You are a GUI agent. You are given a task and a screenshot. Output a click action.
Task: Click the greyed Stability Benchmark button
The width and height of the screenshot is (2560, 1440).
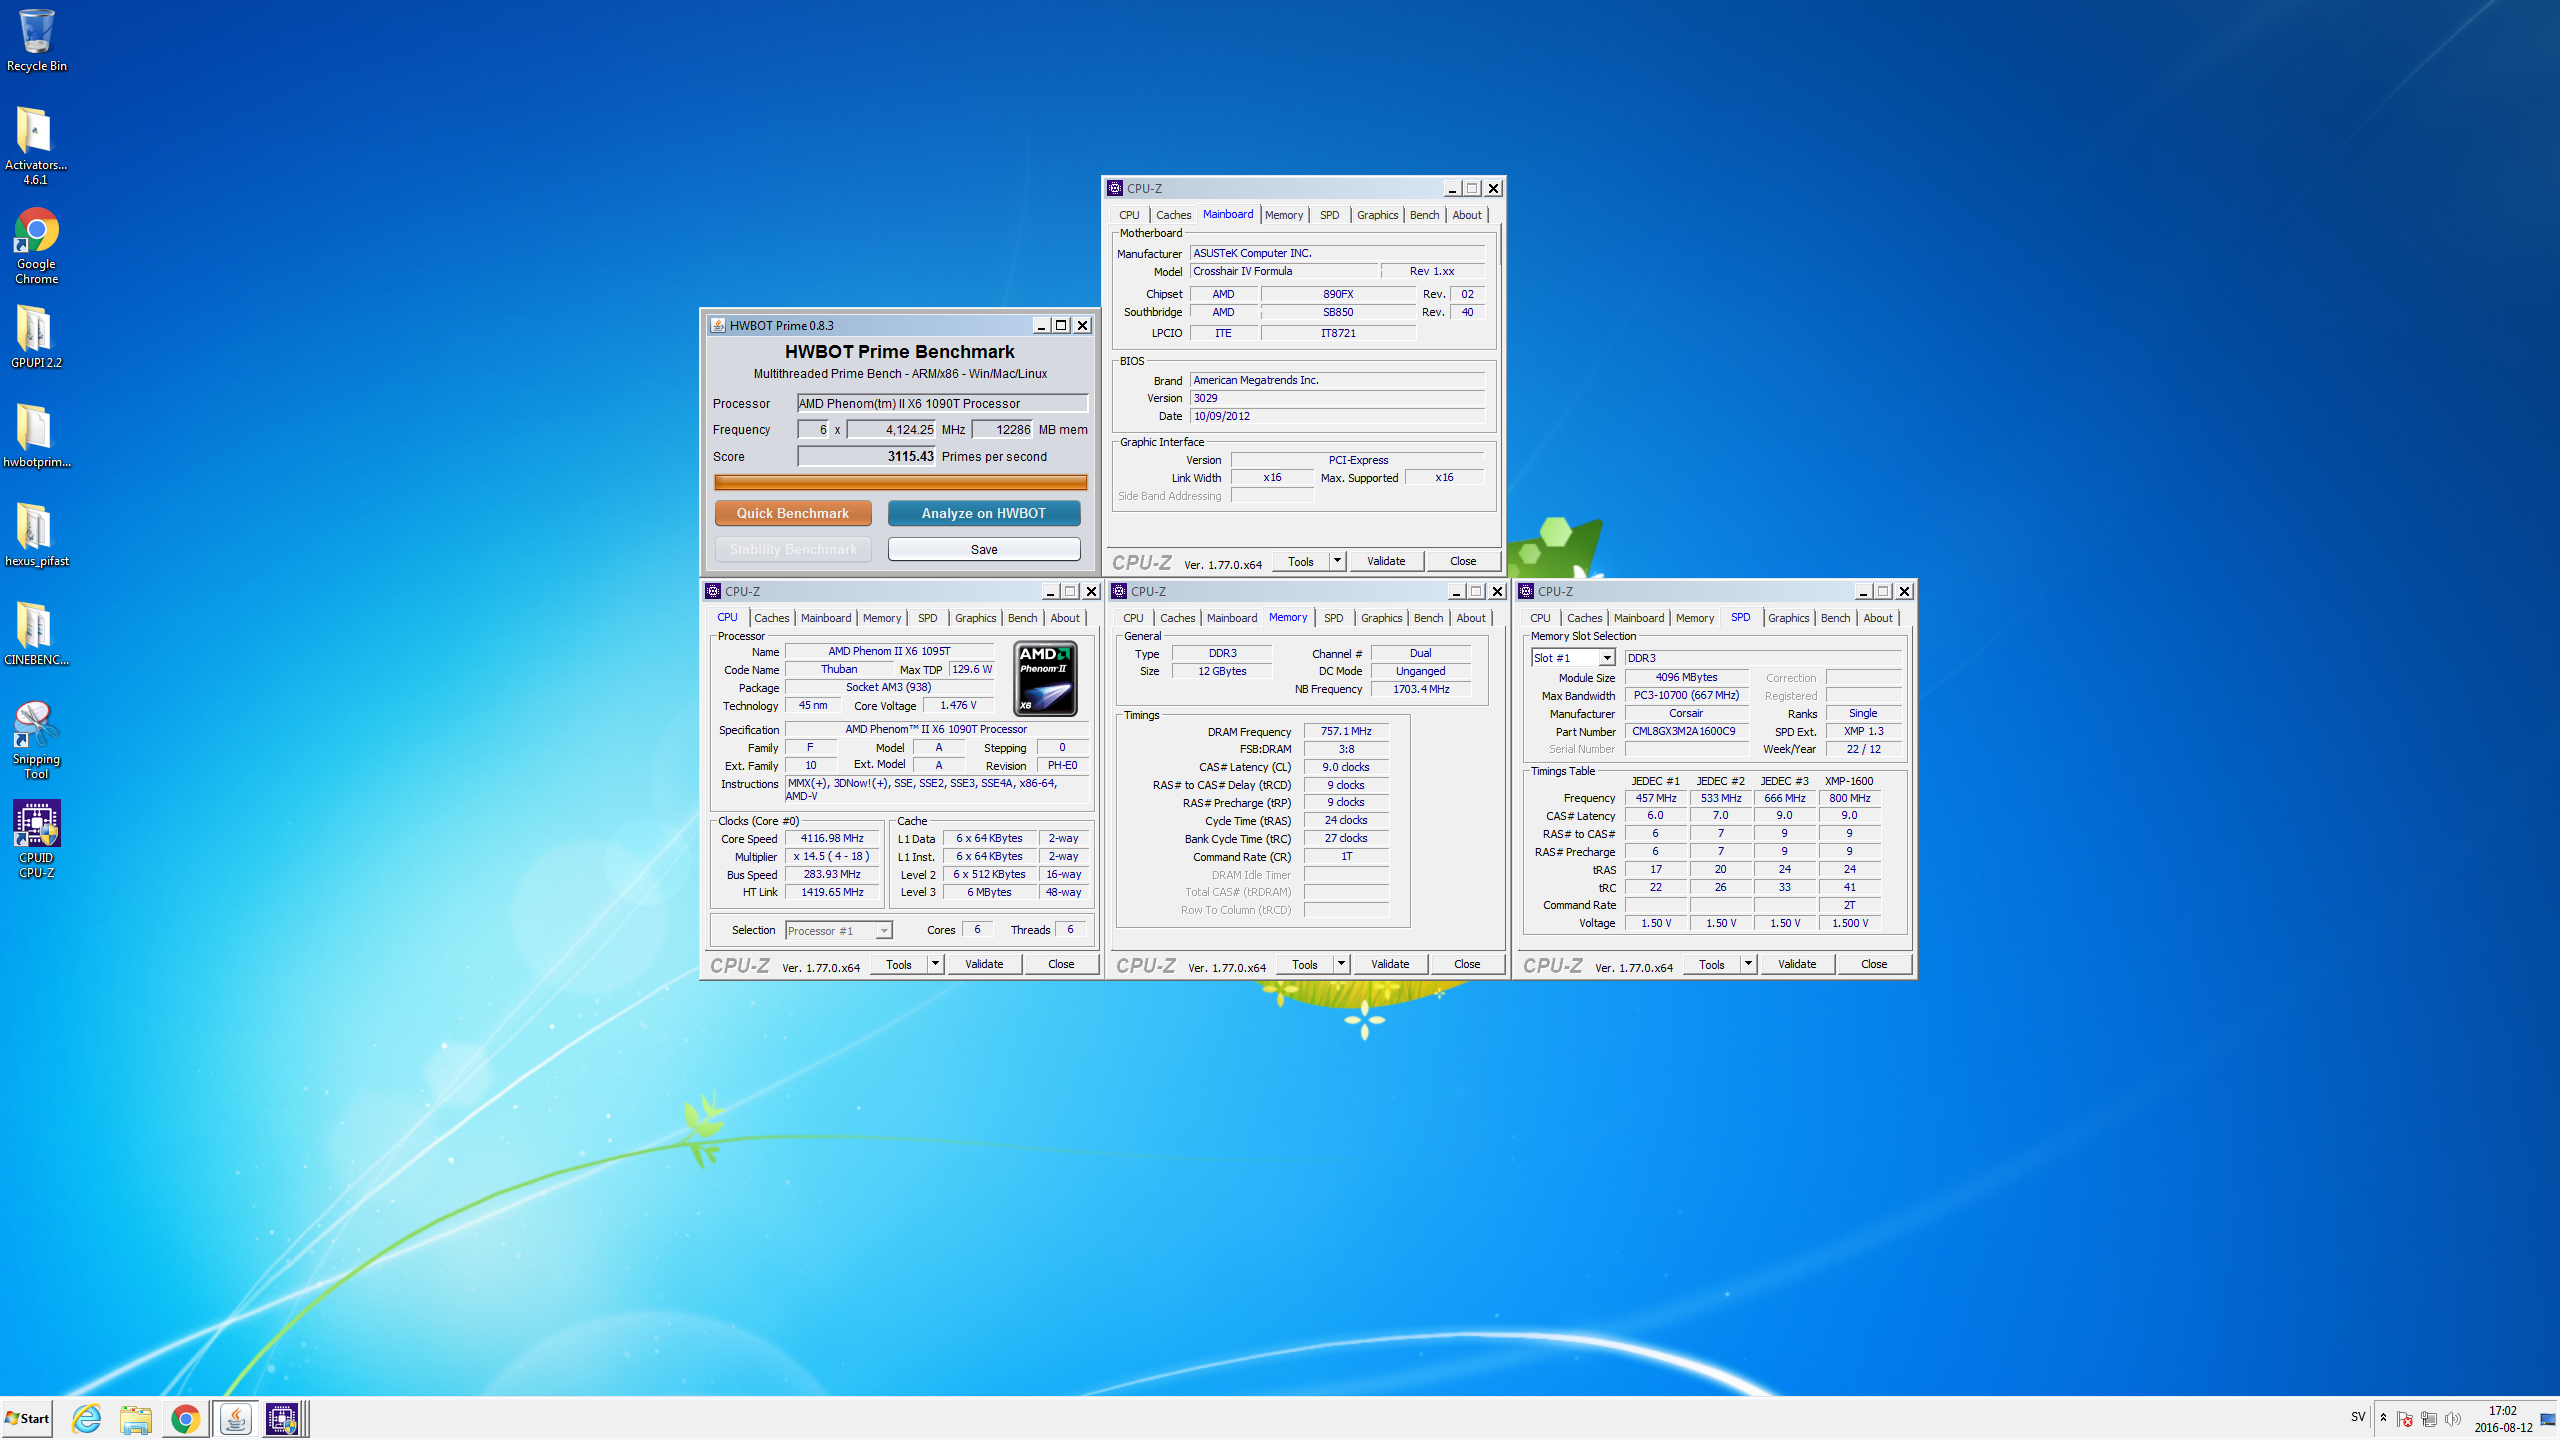click(x=793, y=549)
